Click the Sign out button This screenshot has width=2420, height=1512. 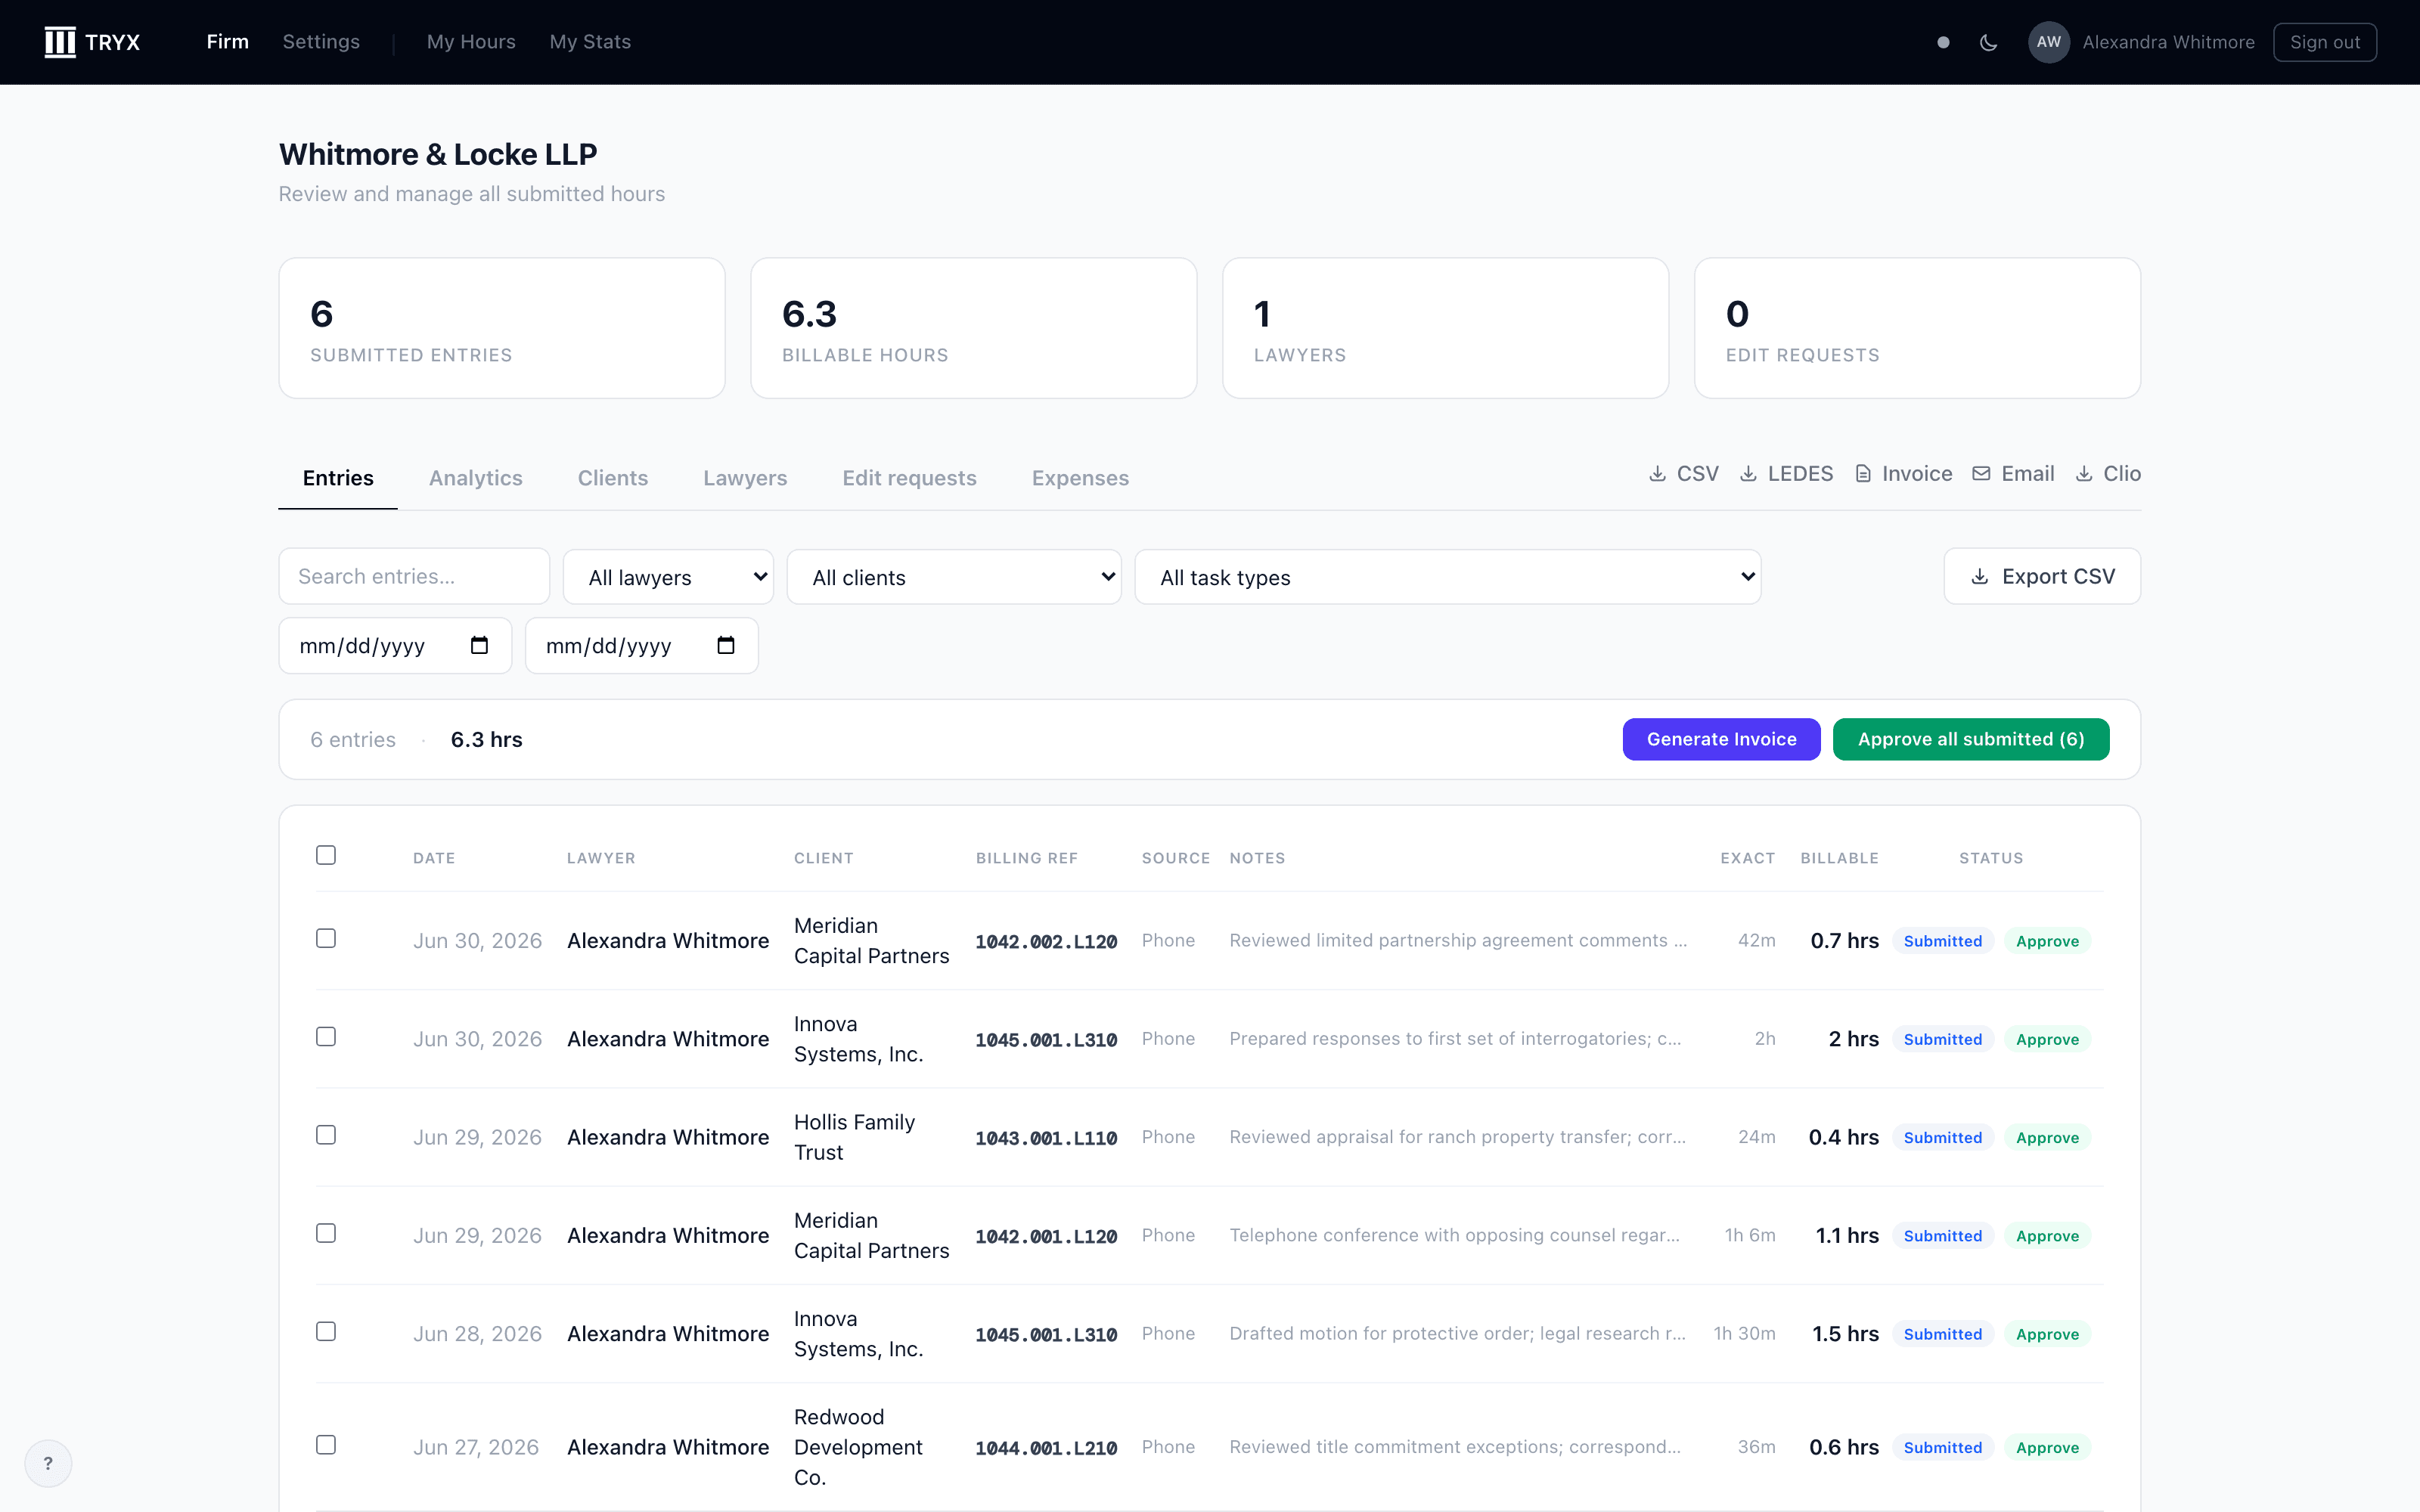(x=2325, y=42)
